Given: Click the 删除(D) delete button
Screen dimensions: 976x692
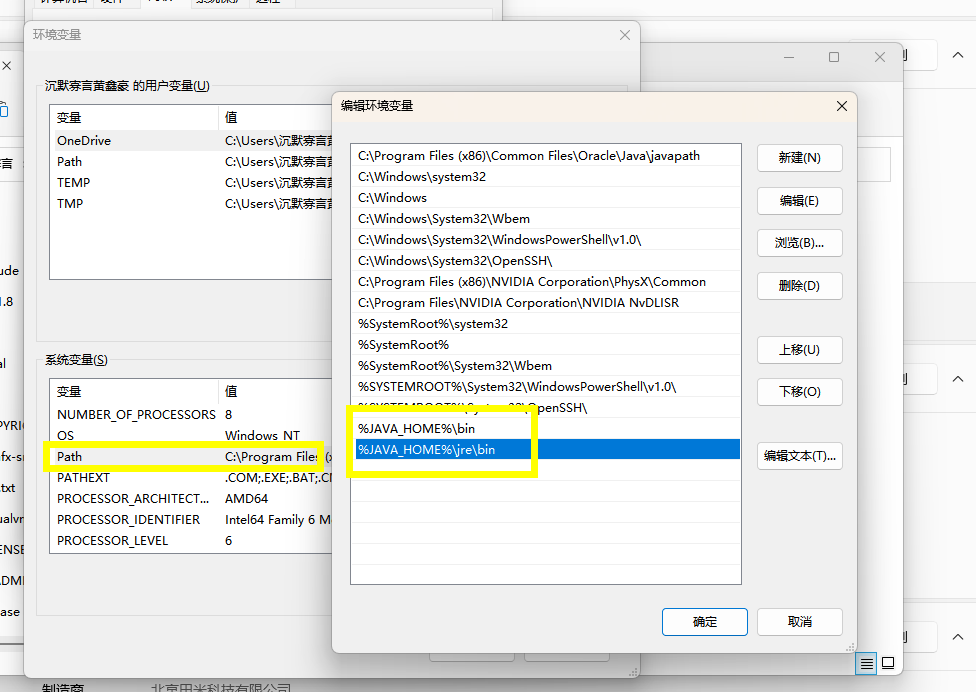Looking at the screenshot, I should 799,286.
